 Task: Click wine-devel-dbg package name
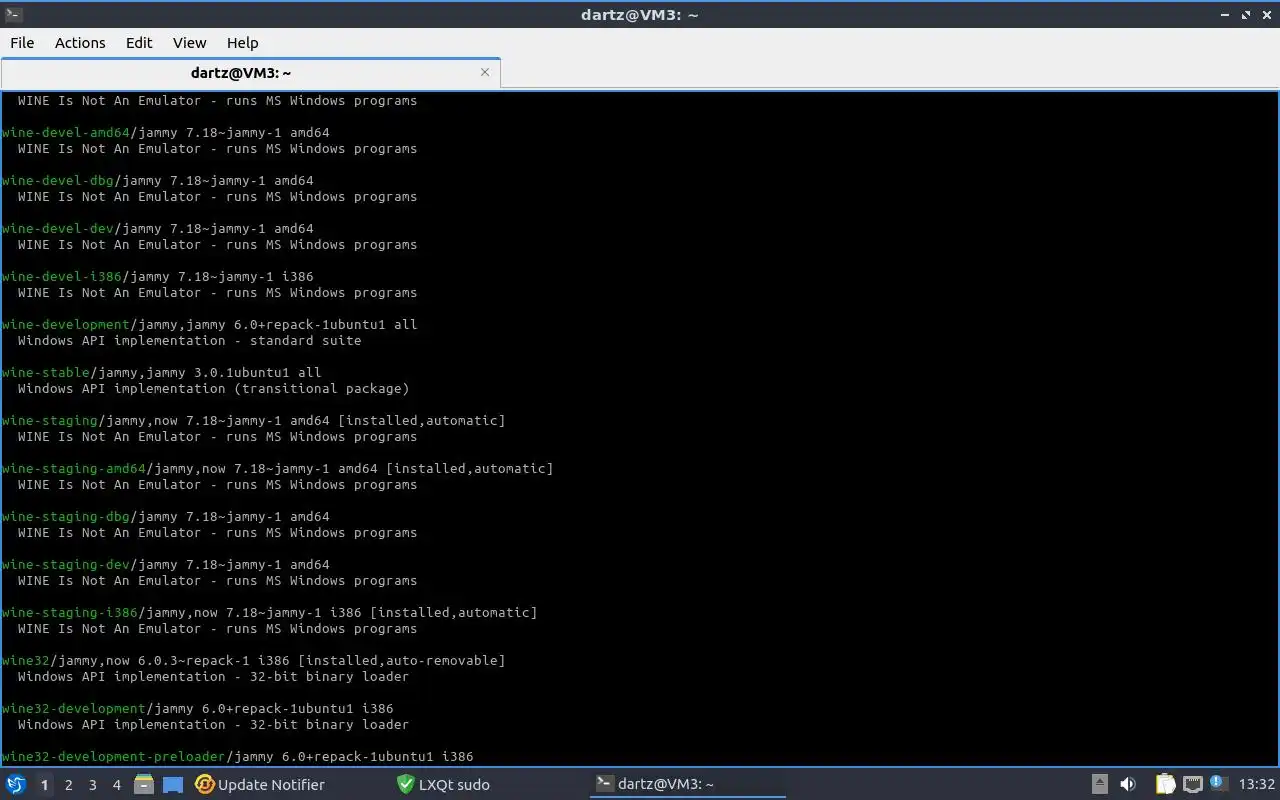58,181
